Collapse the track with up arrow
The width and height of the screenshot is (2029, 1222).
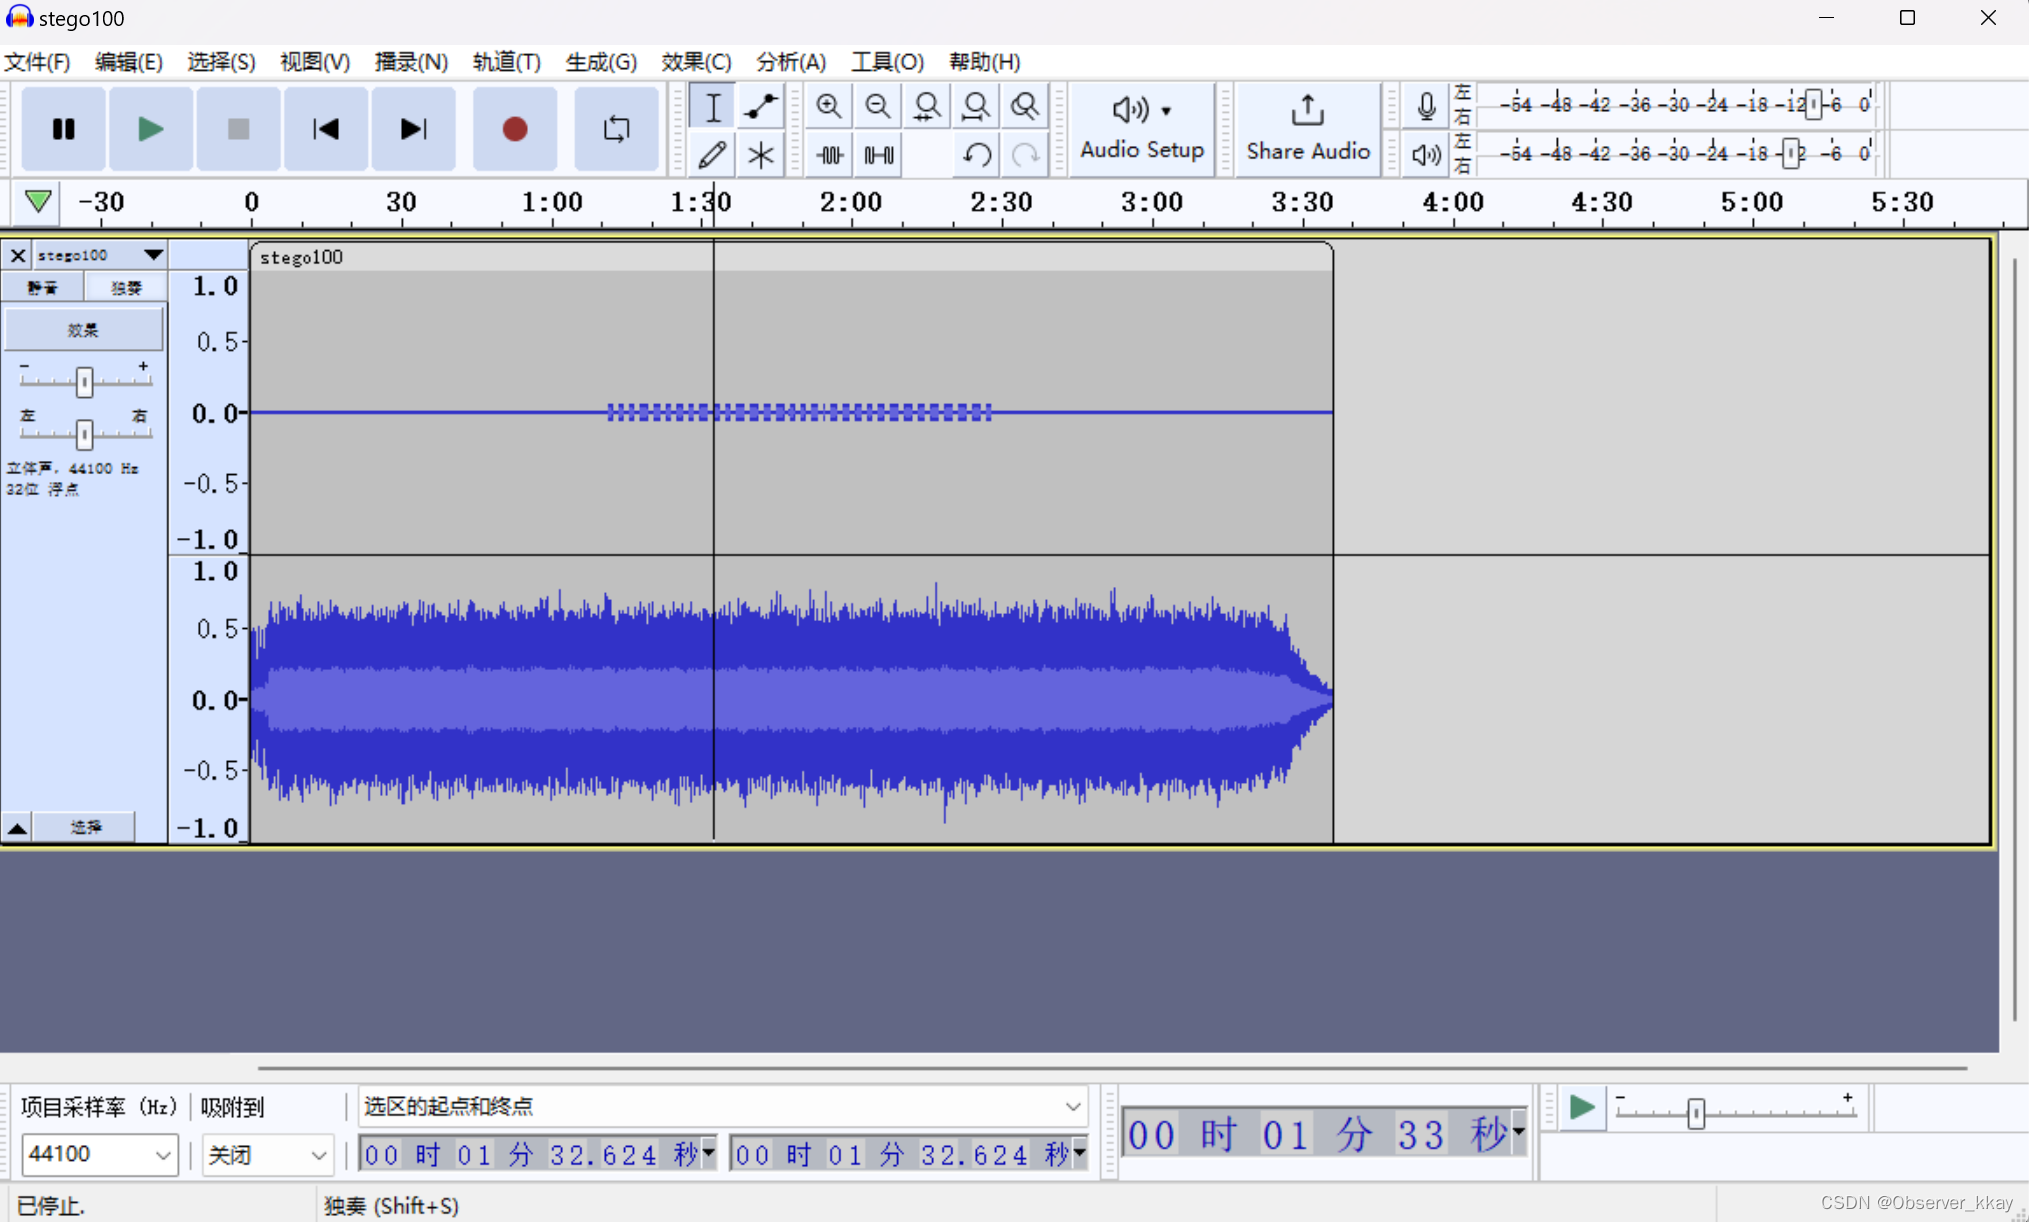point(17,828)
